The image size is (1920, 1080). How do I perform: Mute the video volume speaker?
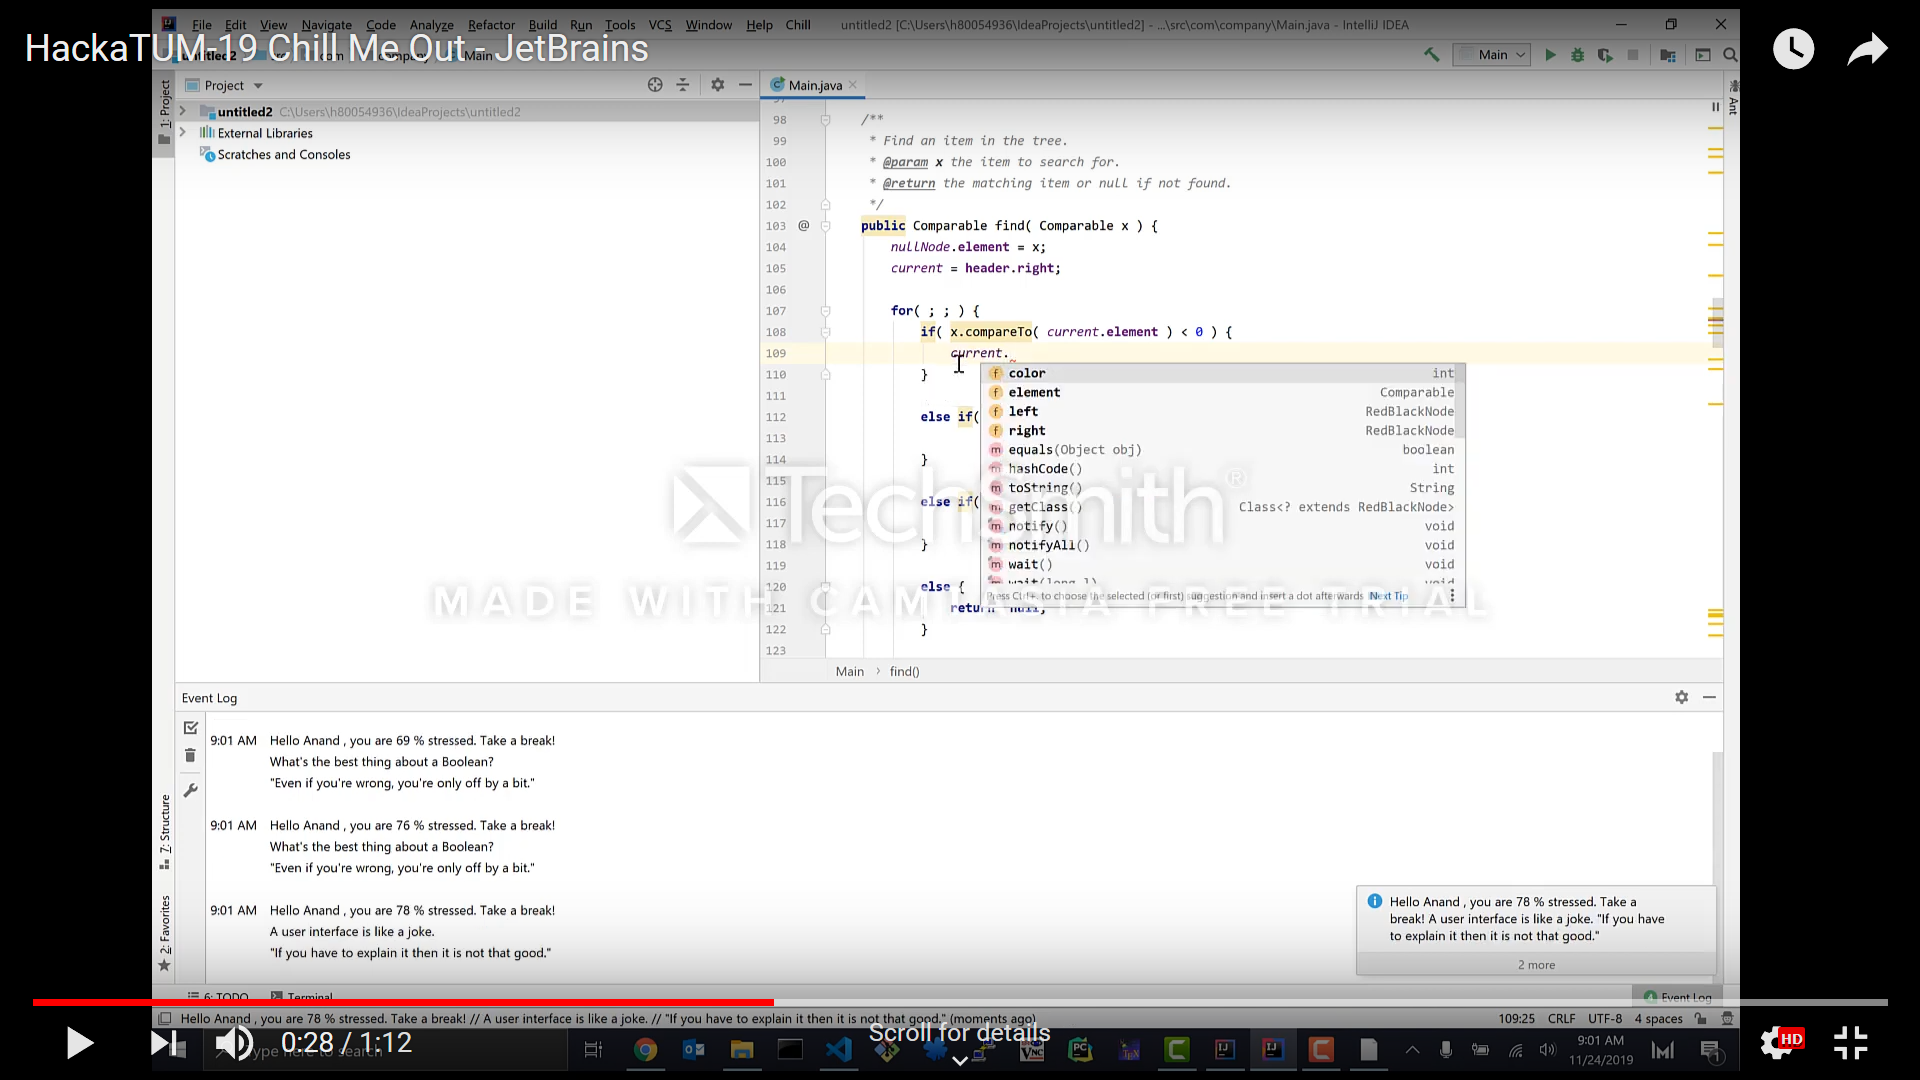pos(234,1043)
